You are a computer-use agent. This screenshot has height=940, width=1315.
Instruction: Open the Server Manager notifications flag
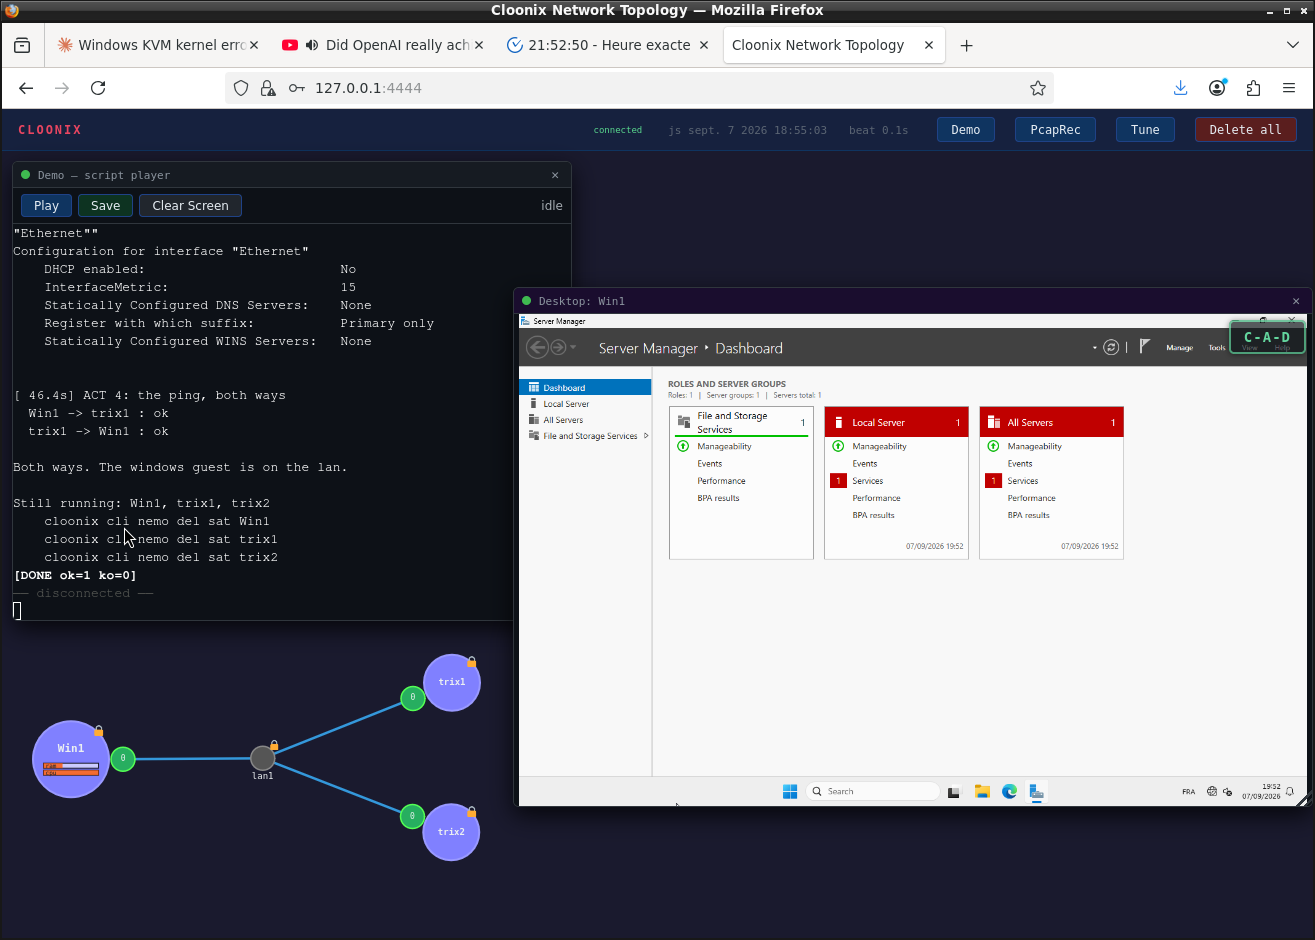(x=1145, y=347)
